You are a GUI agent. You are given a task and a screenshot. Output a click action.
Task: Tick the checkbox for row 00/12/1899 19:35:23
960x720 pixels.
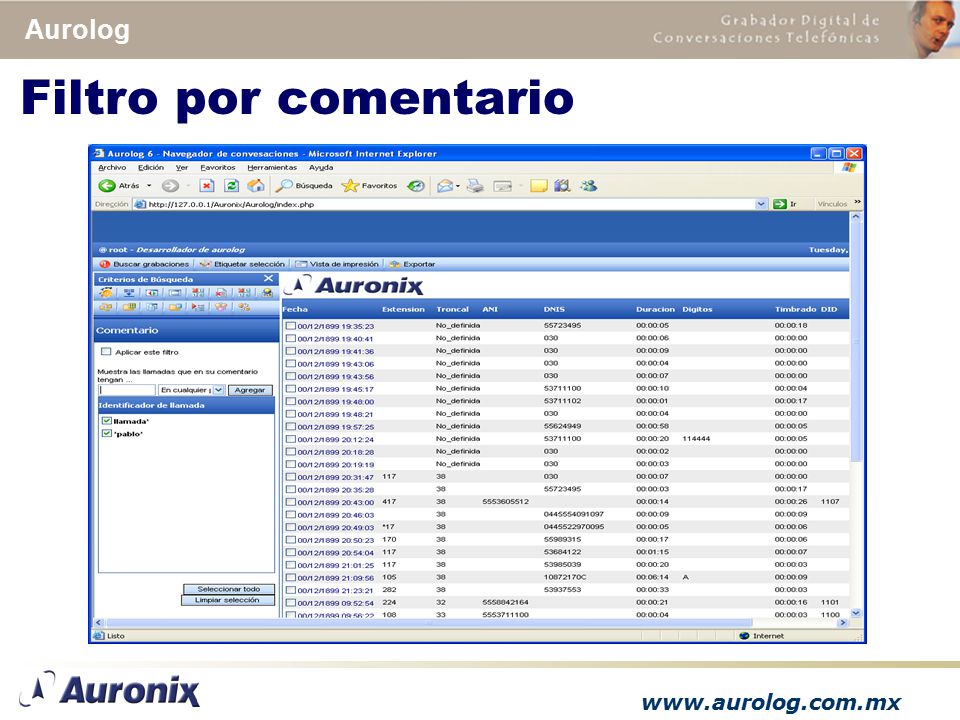coord(291,326)
